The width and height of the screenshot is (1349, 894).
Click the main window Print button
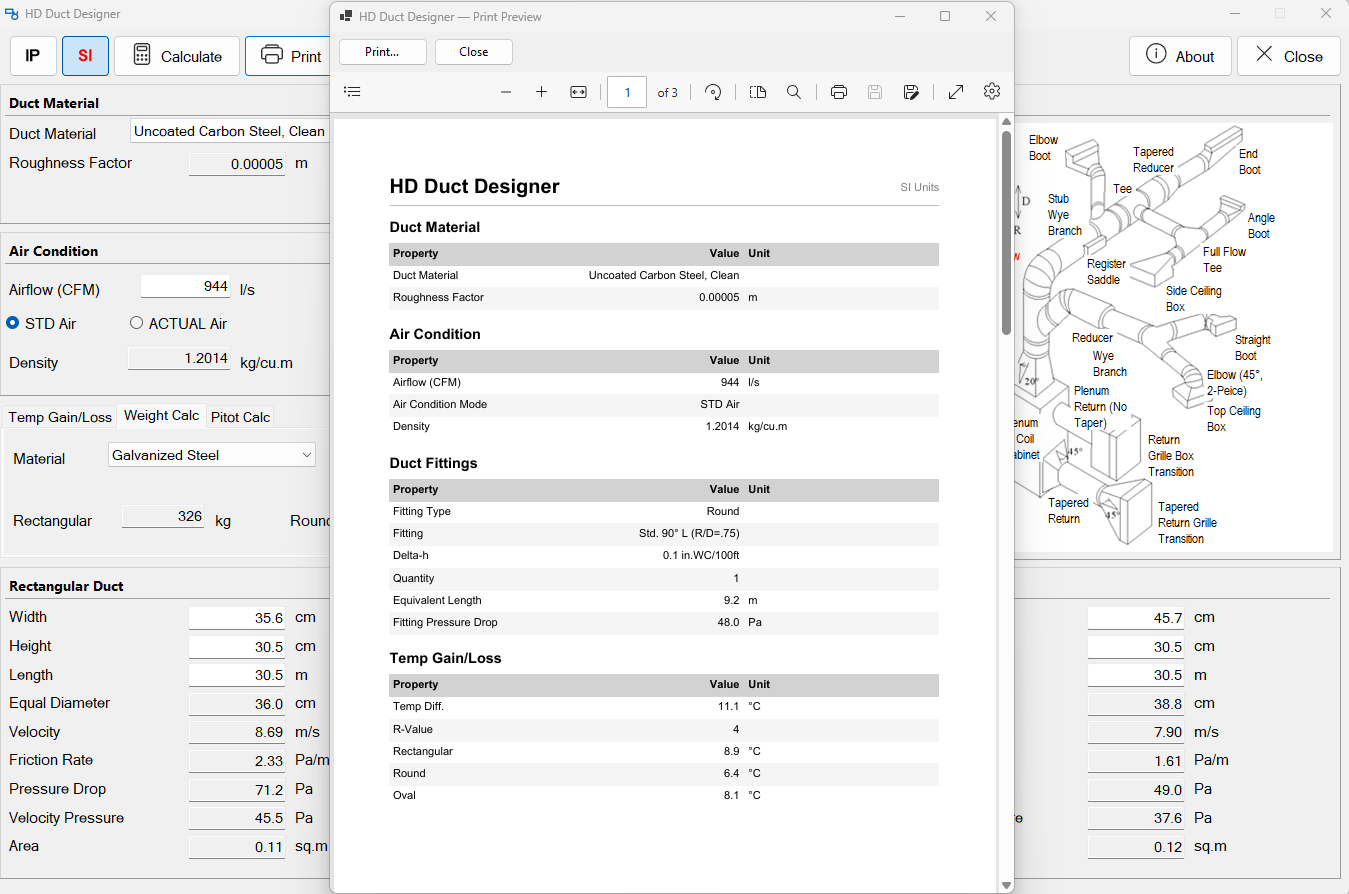click(288, 56)
